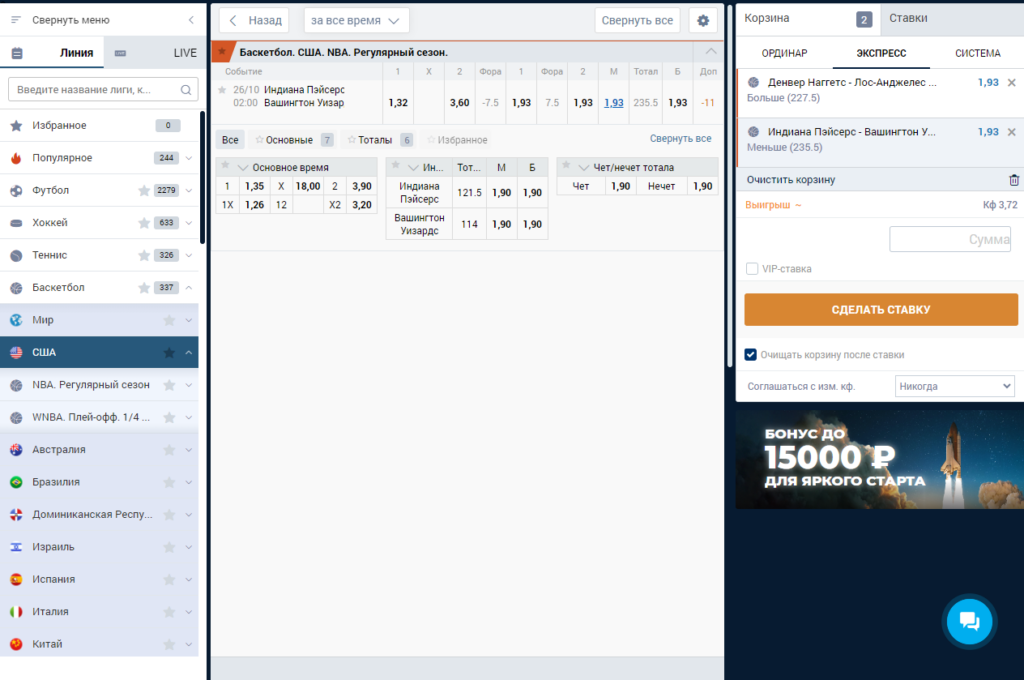
Task: Select the Чет odds 1,90
Action: [620, 186]
